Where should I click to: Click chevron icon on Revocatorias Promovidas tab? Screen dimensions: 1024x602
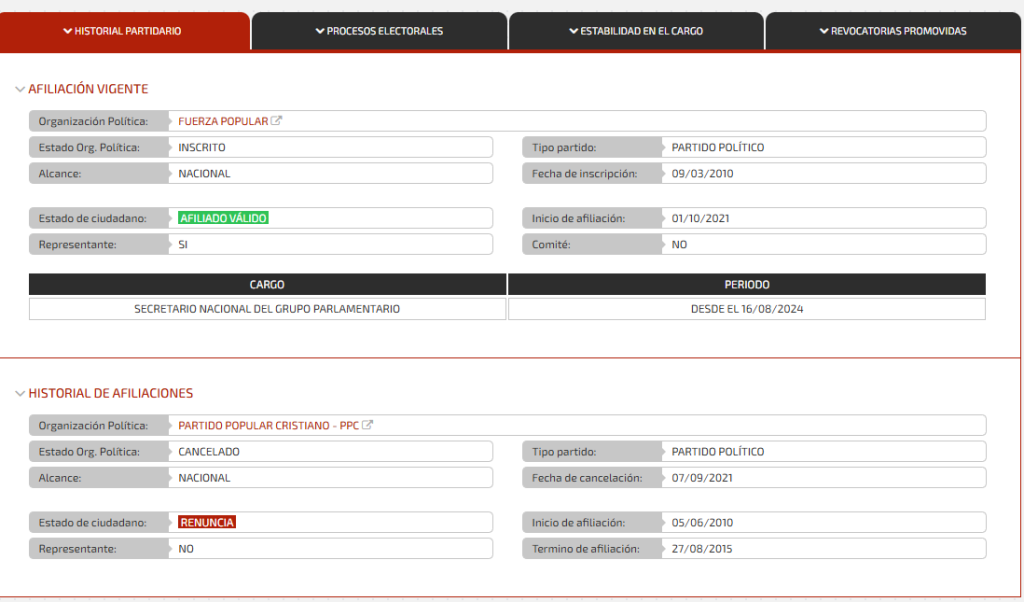[x=824, y=31]
